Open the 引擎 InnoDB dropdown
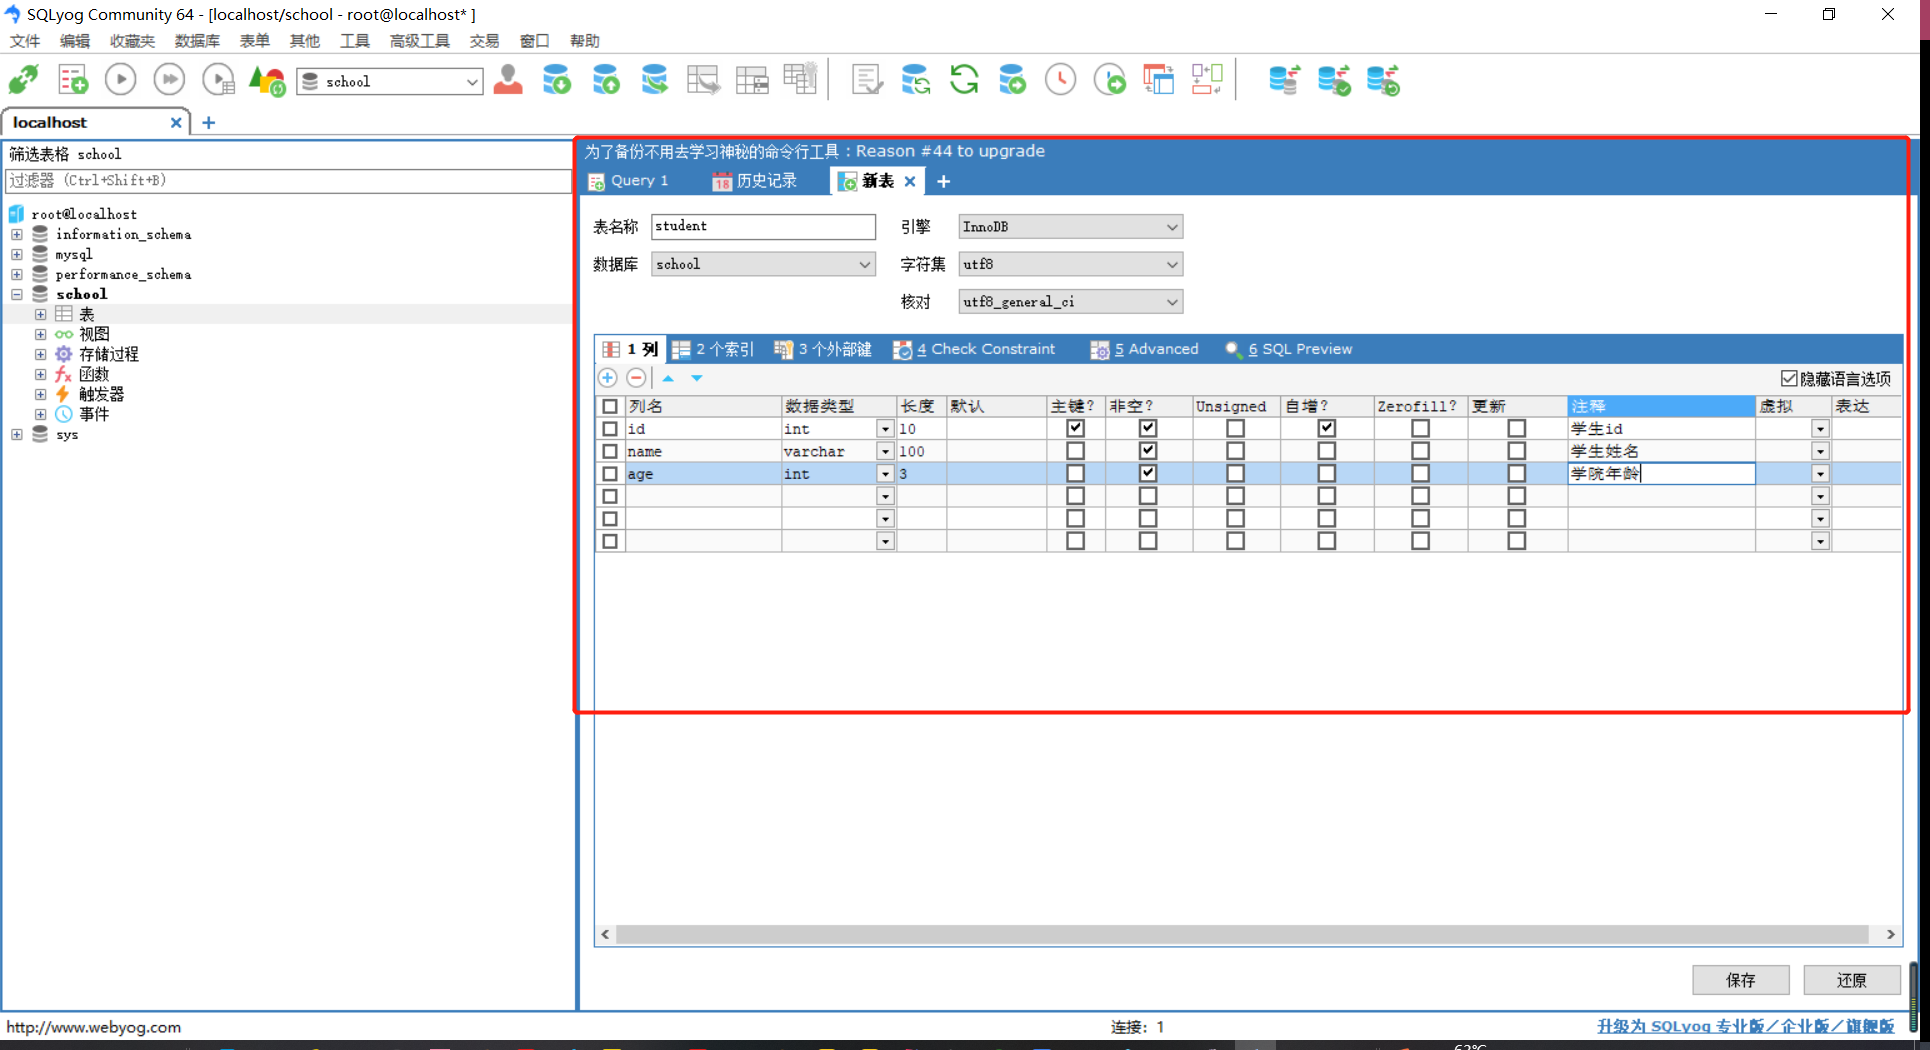This screenshot has height=1050, width=1930. pyautogui.click(x=1170, y=226)
